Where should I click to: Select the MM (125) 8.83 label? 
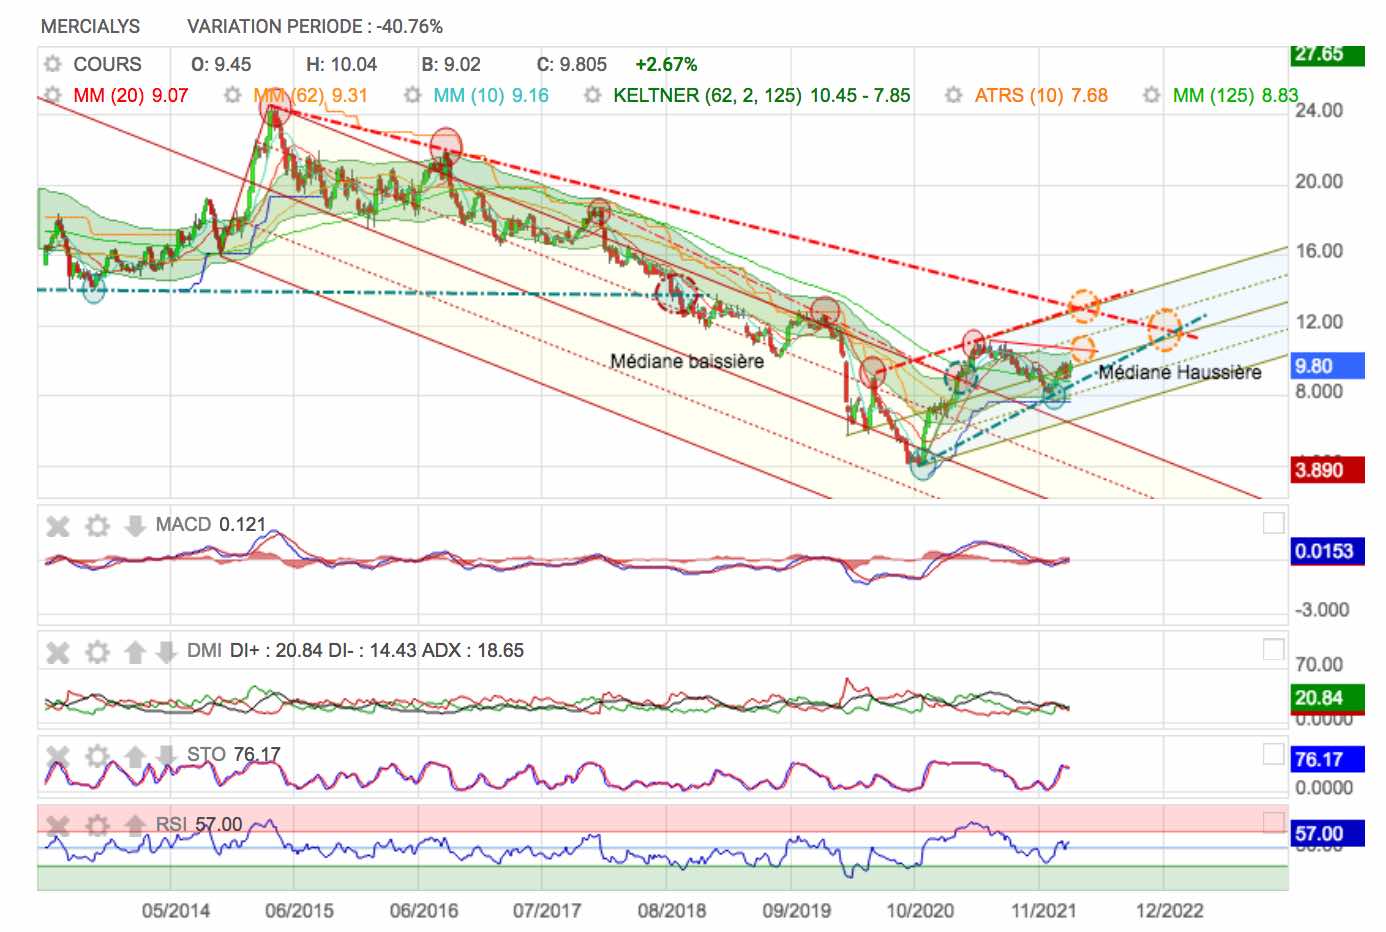[1235, 95]
